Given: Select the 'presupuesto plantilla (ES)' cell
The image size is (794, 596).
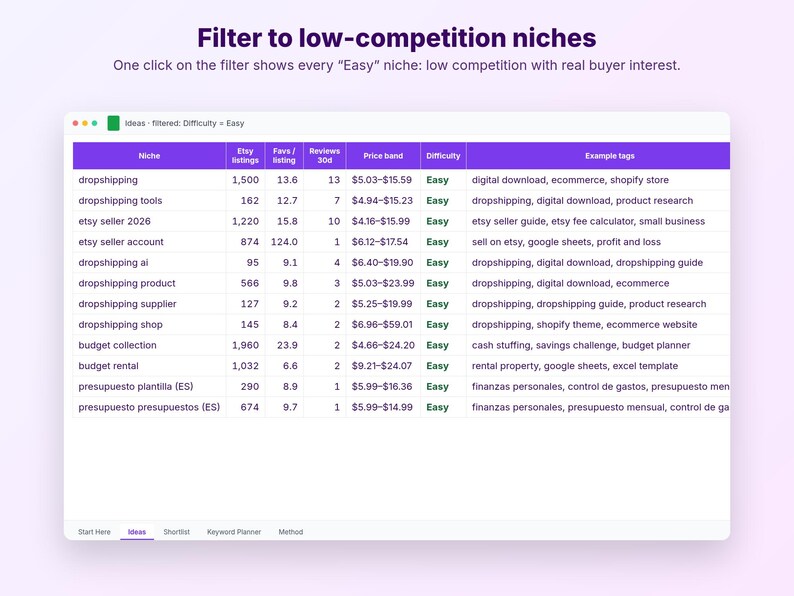Looking at the screenshot, I should [149, 387].
